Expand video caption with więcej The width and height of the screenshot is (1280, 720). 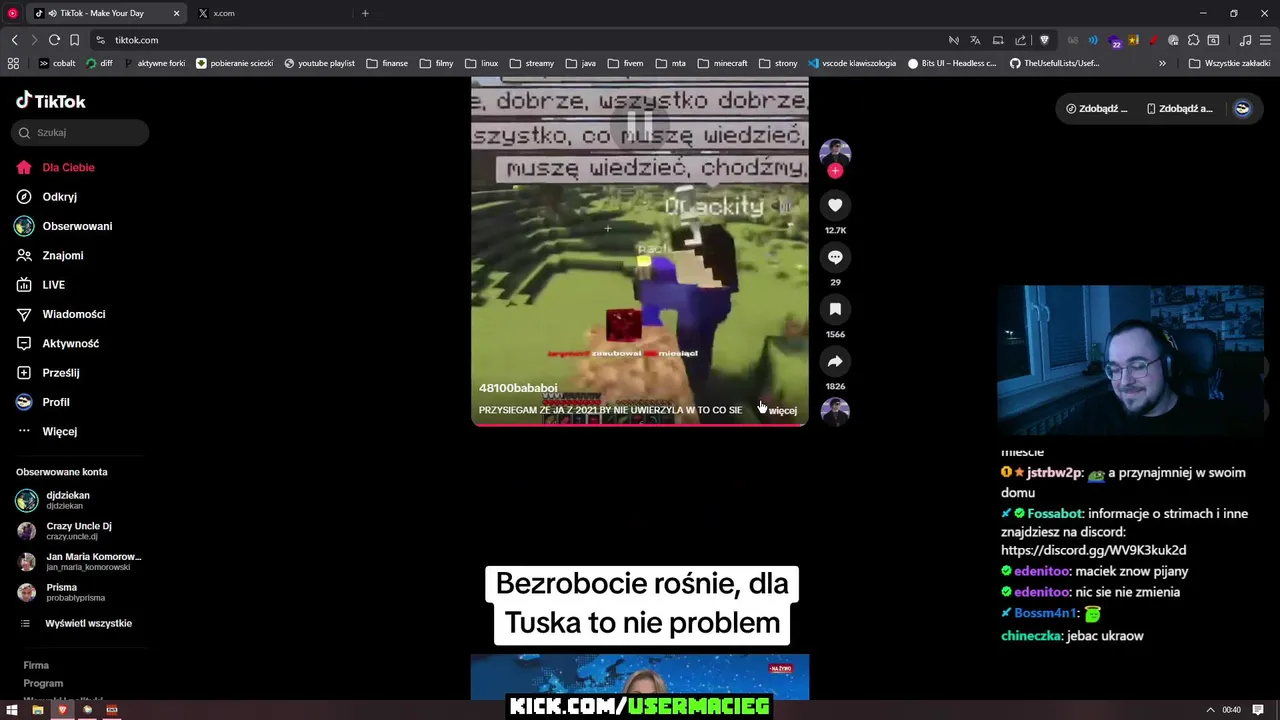point(783,411)
